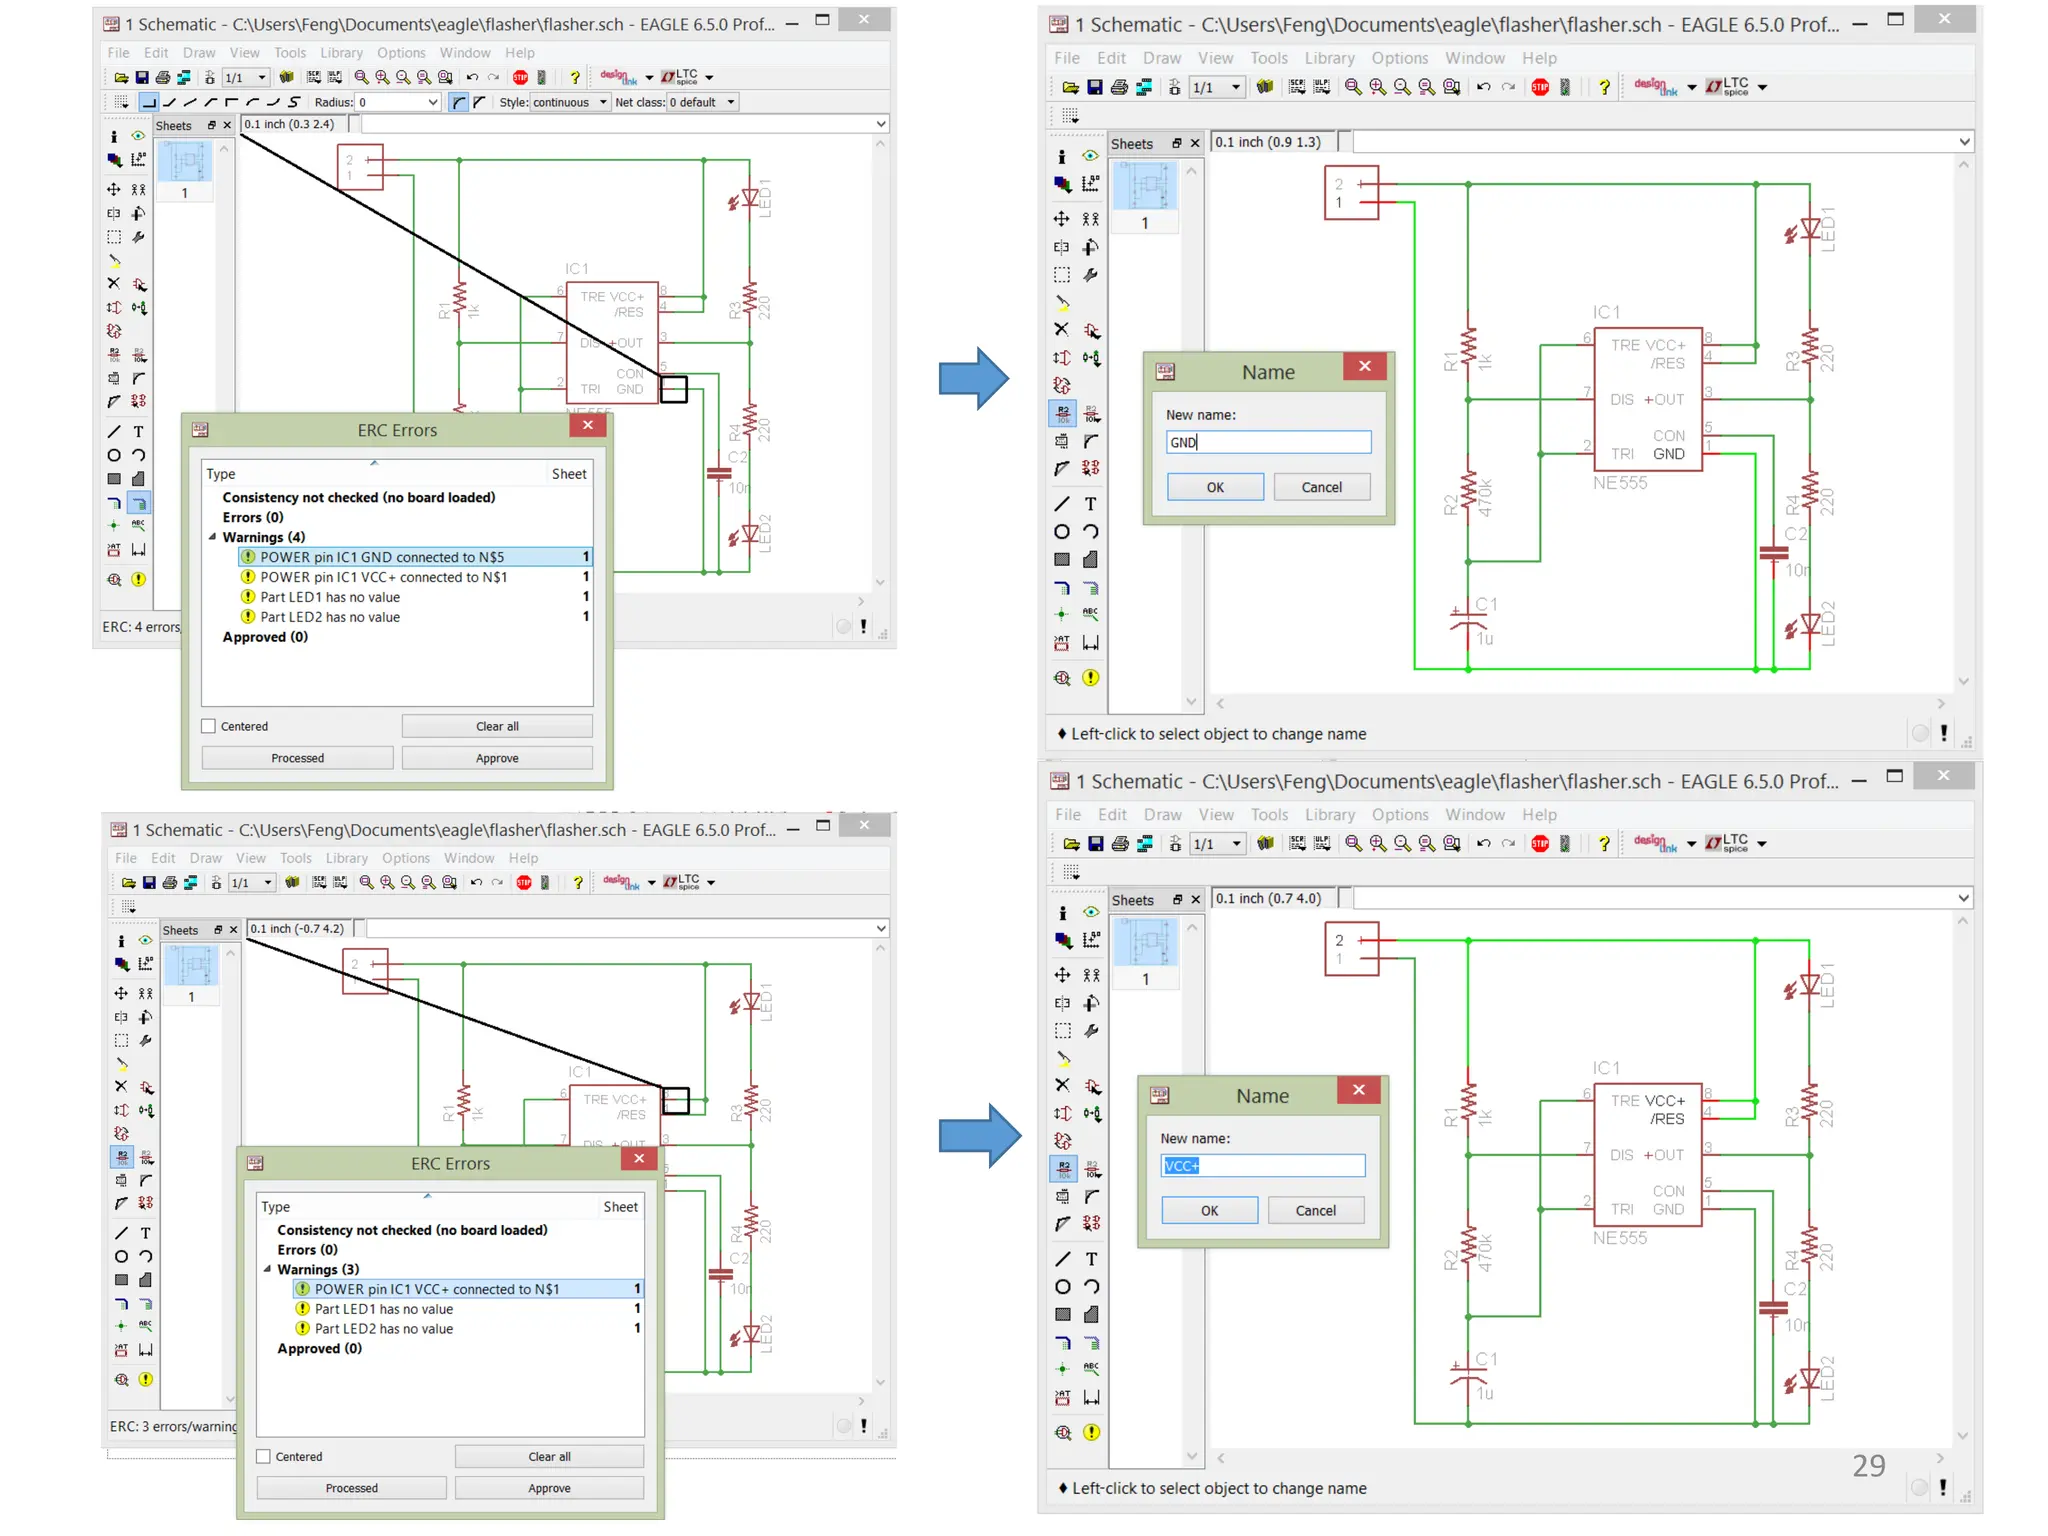Image resolution: width=2048 pixels, height=1536 pixels.
Task: Check Centered in the four-warnings ERC dialog
Action: point(209,726)
